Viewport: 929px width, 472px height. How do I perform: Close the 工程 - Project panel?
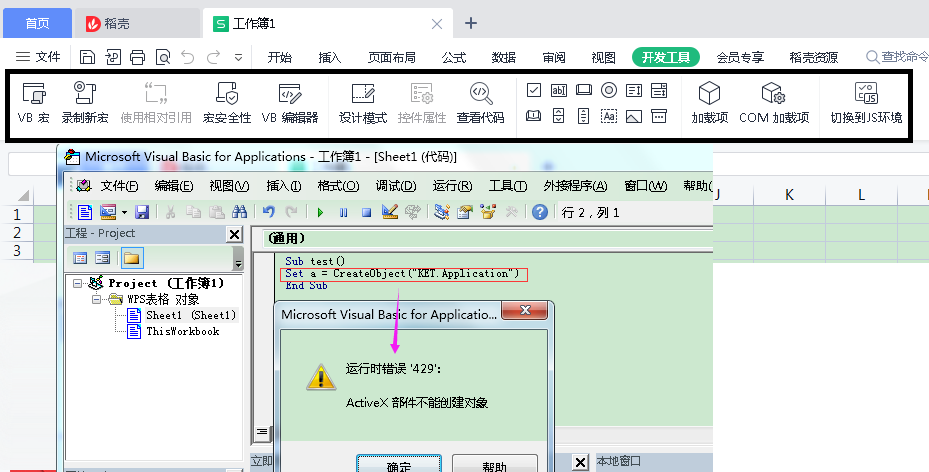pyautogui.click(x=235, y=235)
